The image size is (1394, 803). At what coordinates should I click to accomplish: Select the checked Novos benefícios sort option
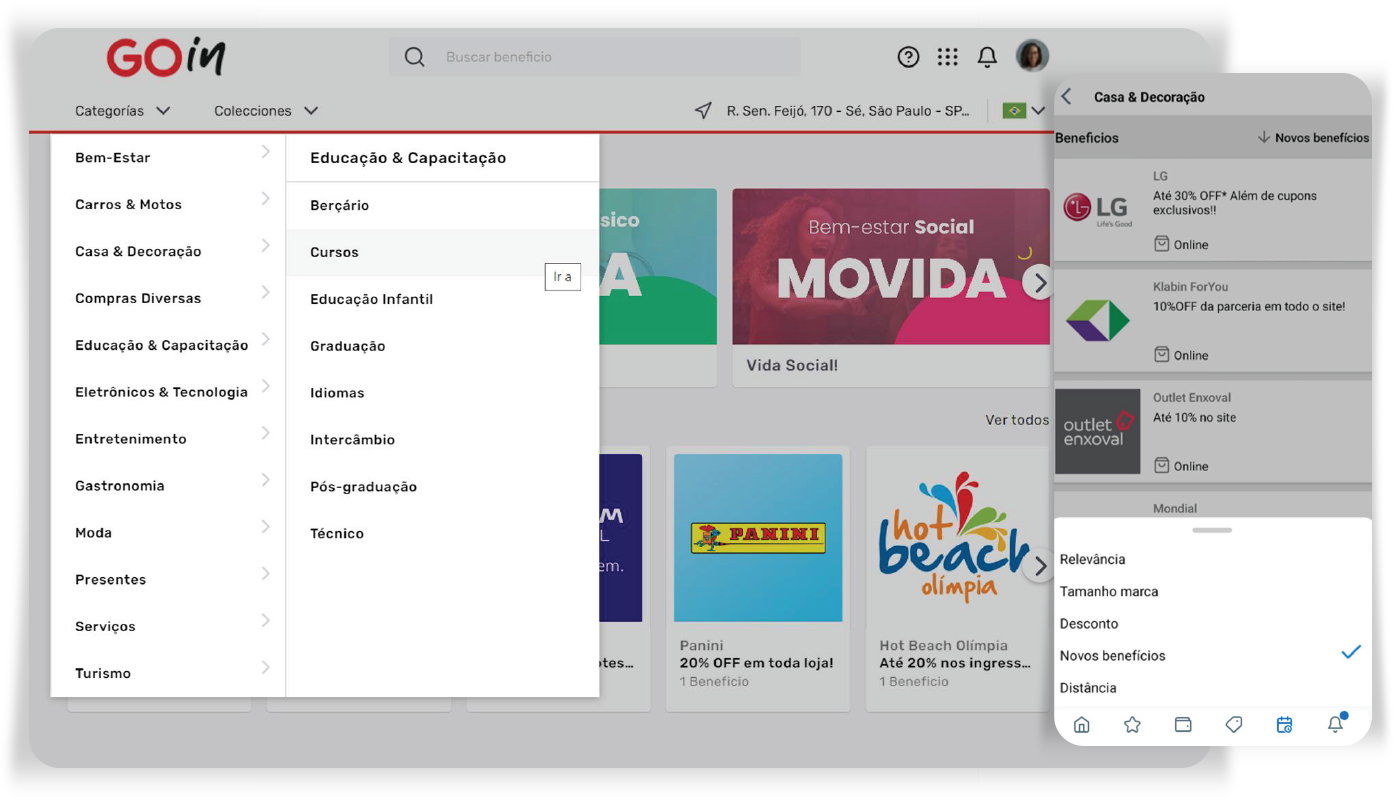point(1212,655)
